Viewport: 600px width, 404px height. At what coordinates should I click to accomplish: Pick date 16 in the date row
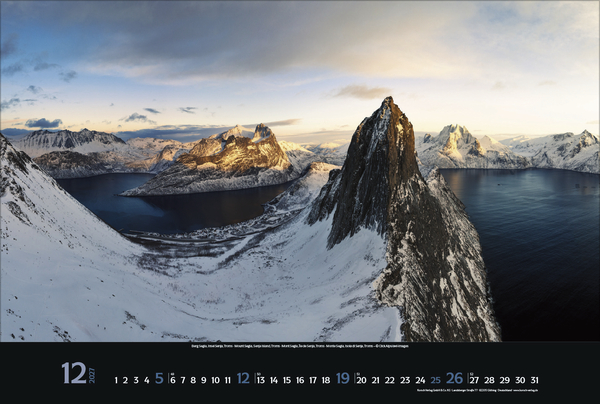[x=300, y=380]
